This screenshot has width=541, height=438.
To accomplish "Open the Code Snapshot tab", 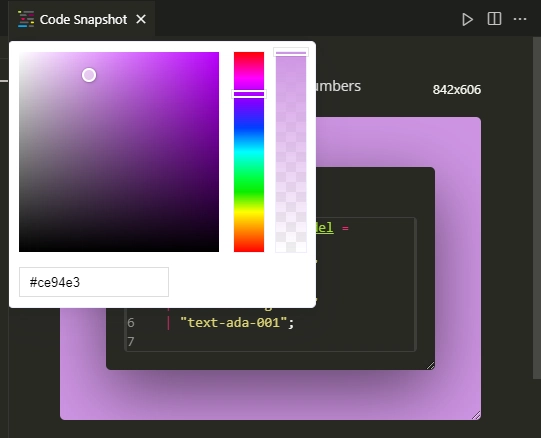I will (83, 20).
